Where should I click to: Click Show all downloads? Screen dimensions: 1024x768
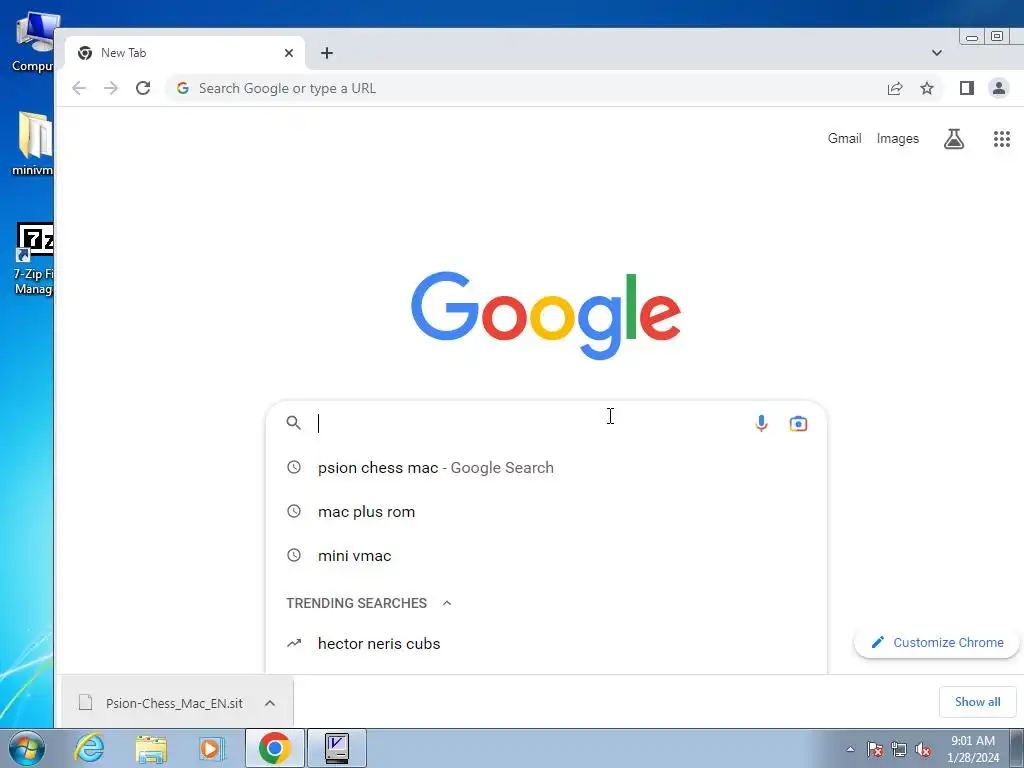977,702
